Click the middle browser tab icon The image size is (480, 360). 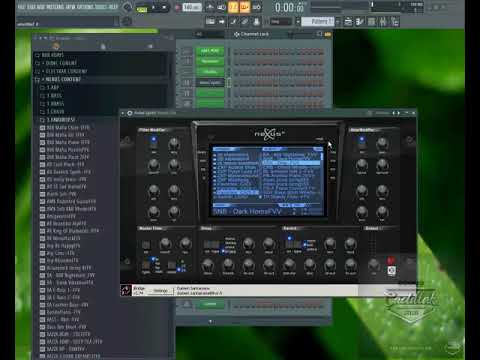coord(103,46)
